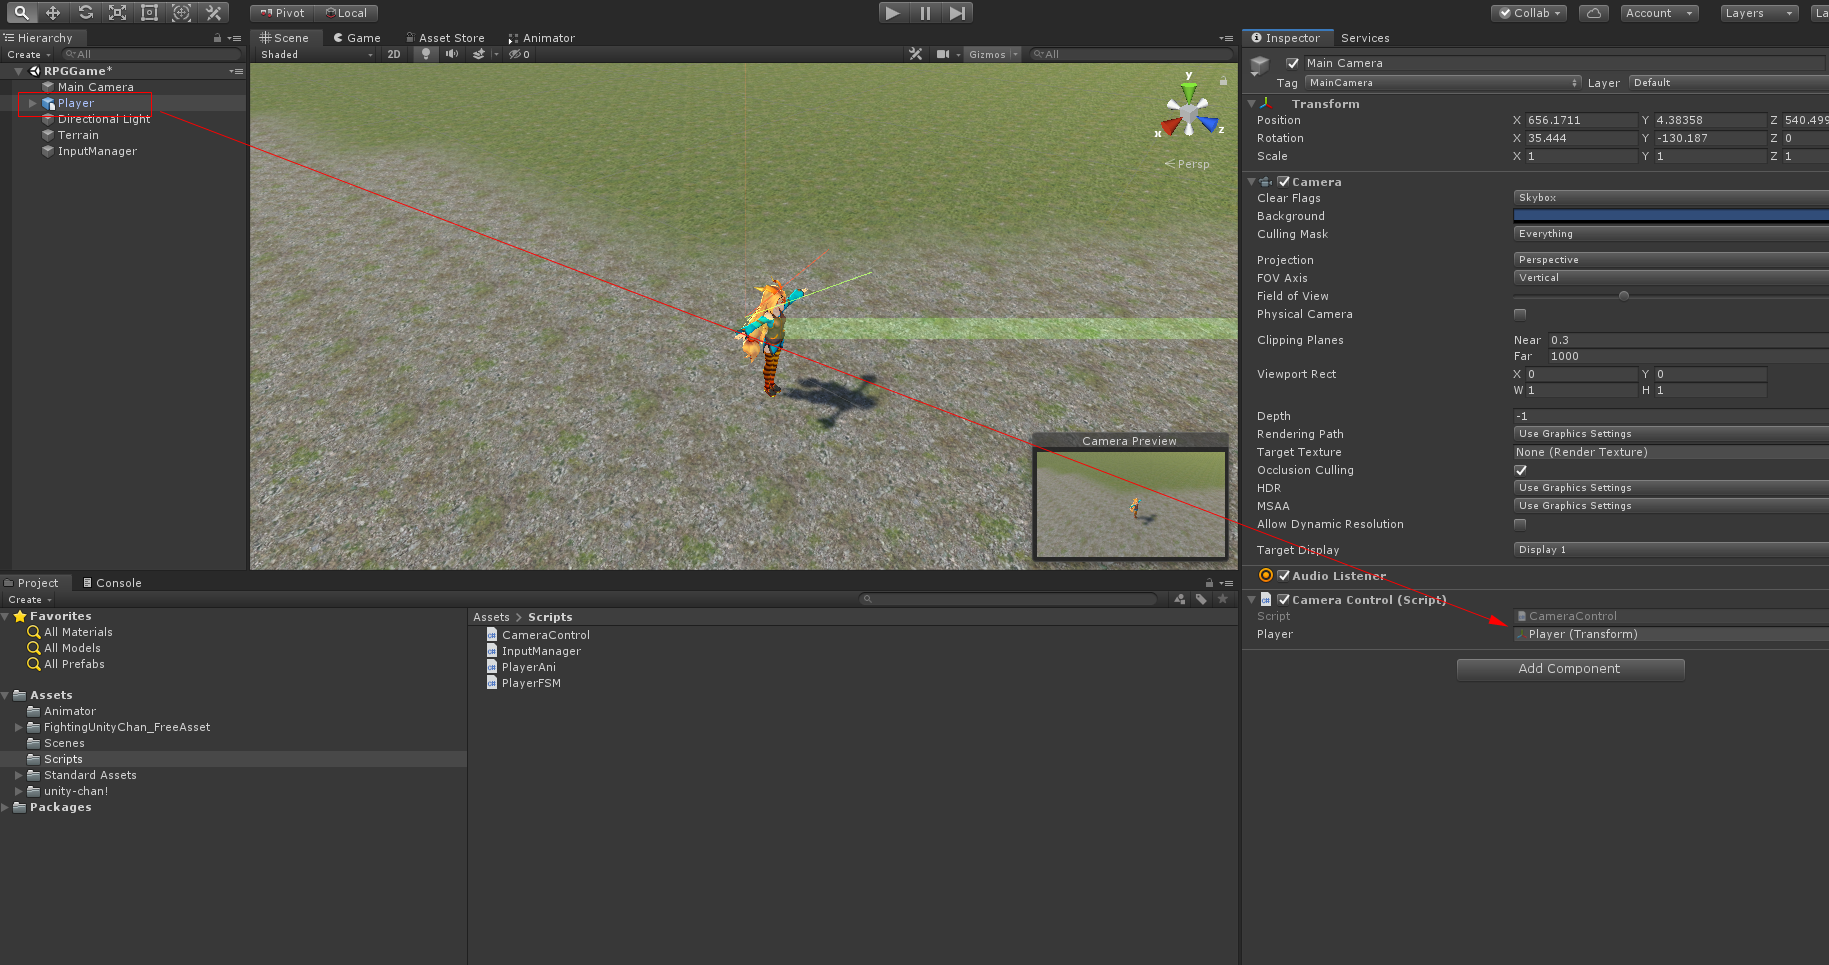Click hidden objects visibility icon in scene toolbar
1829x965 pixels.
coord(518,54)
